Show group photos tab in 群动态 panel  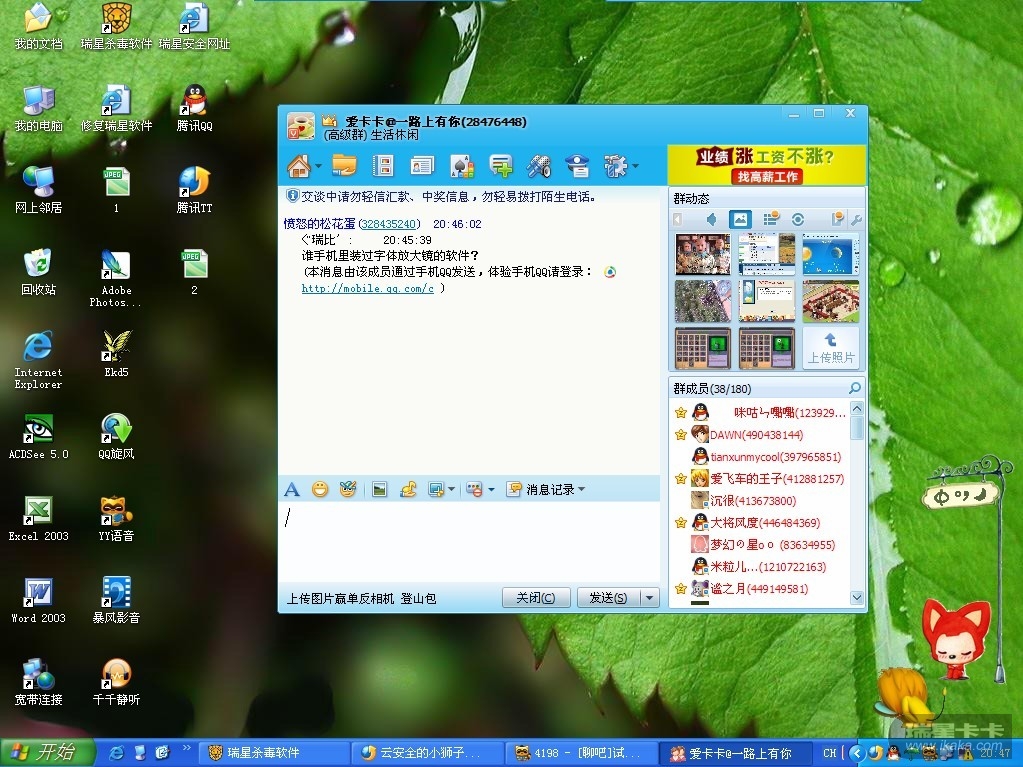pyautogui.click(x=741, y=219)
